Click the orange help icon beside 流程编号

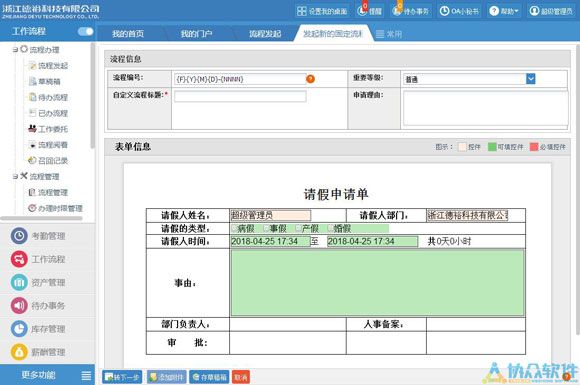[310, 79]
